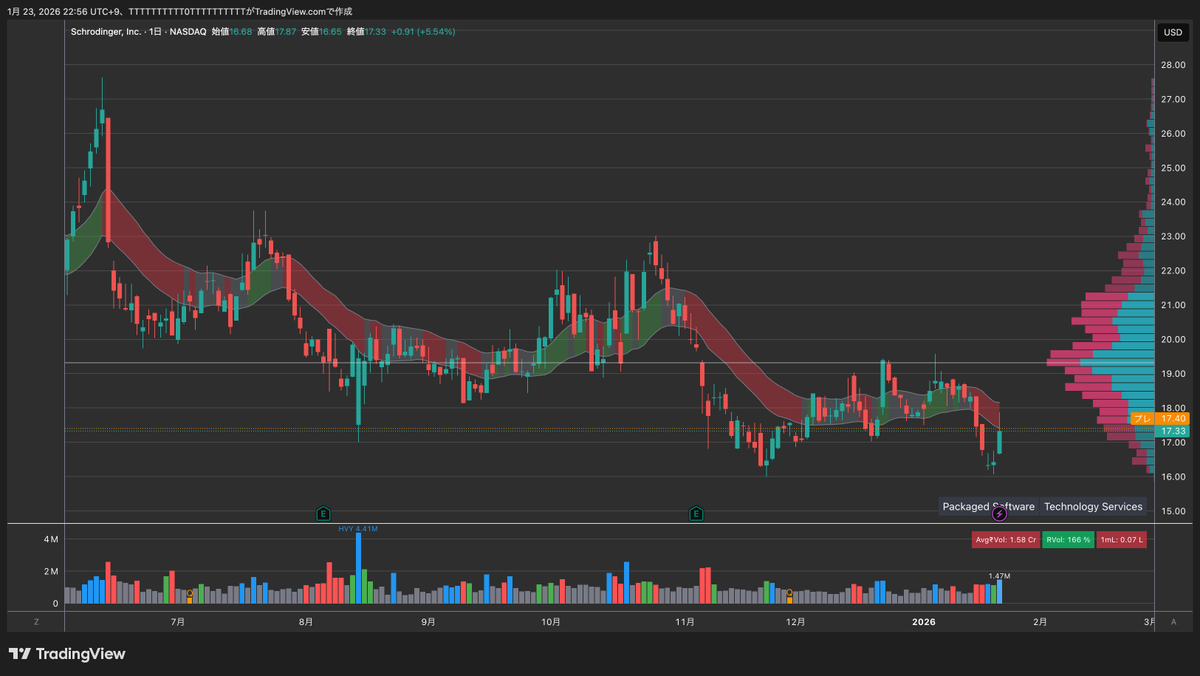Click the Technology Services tag
The height and width of the screenshot is (676, 1200).
click(x=1093, y=506)
